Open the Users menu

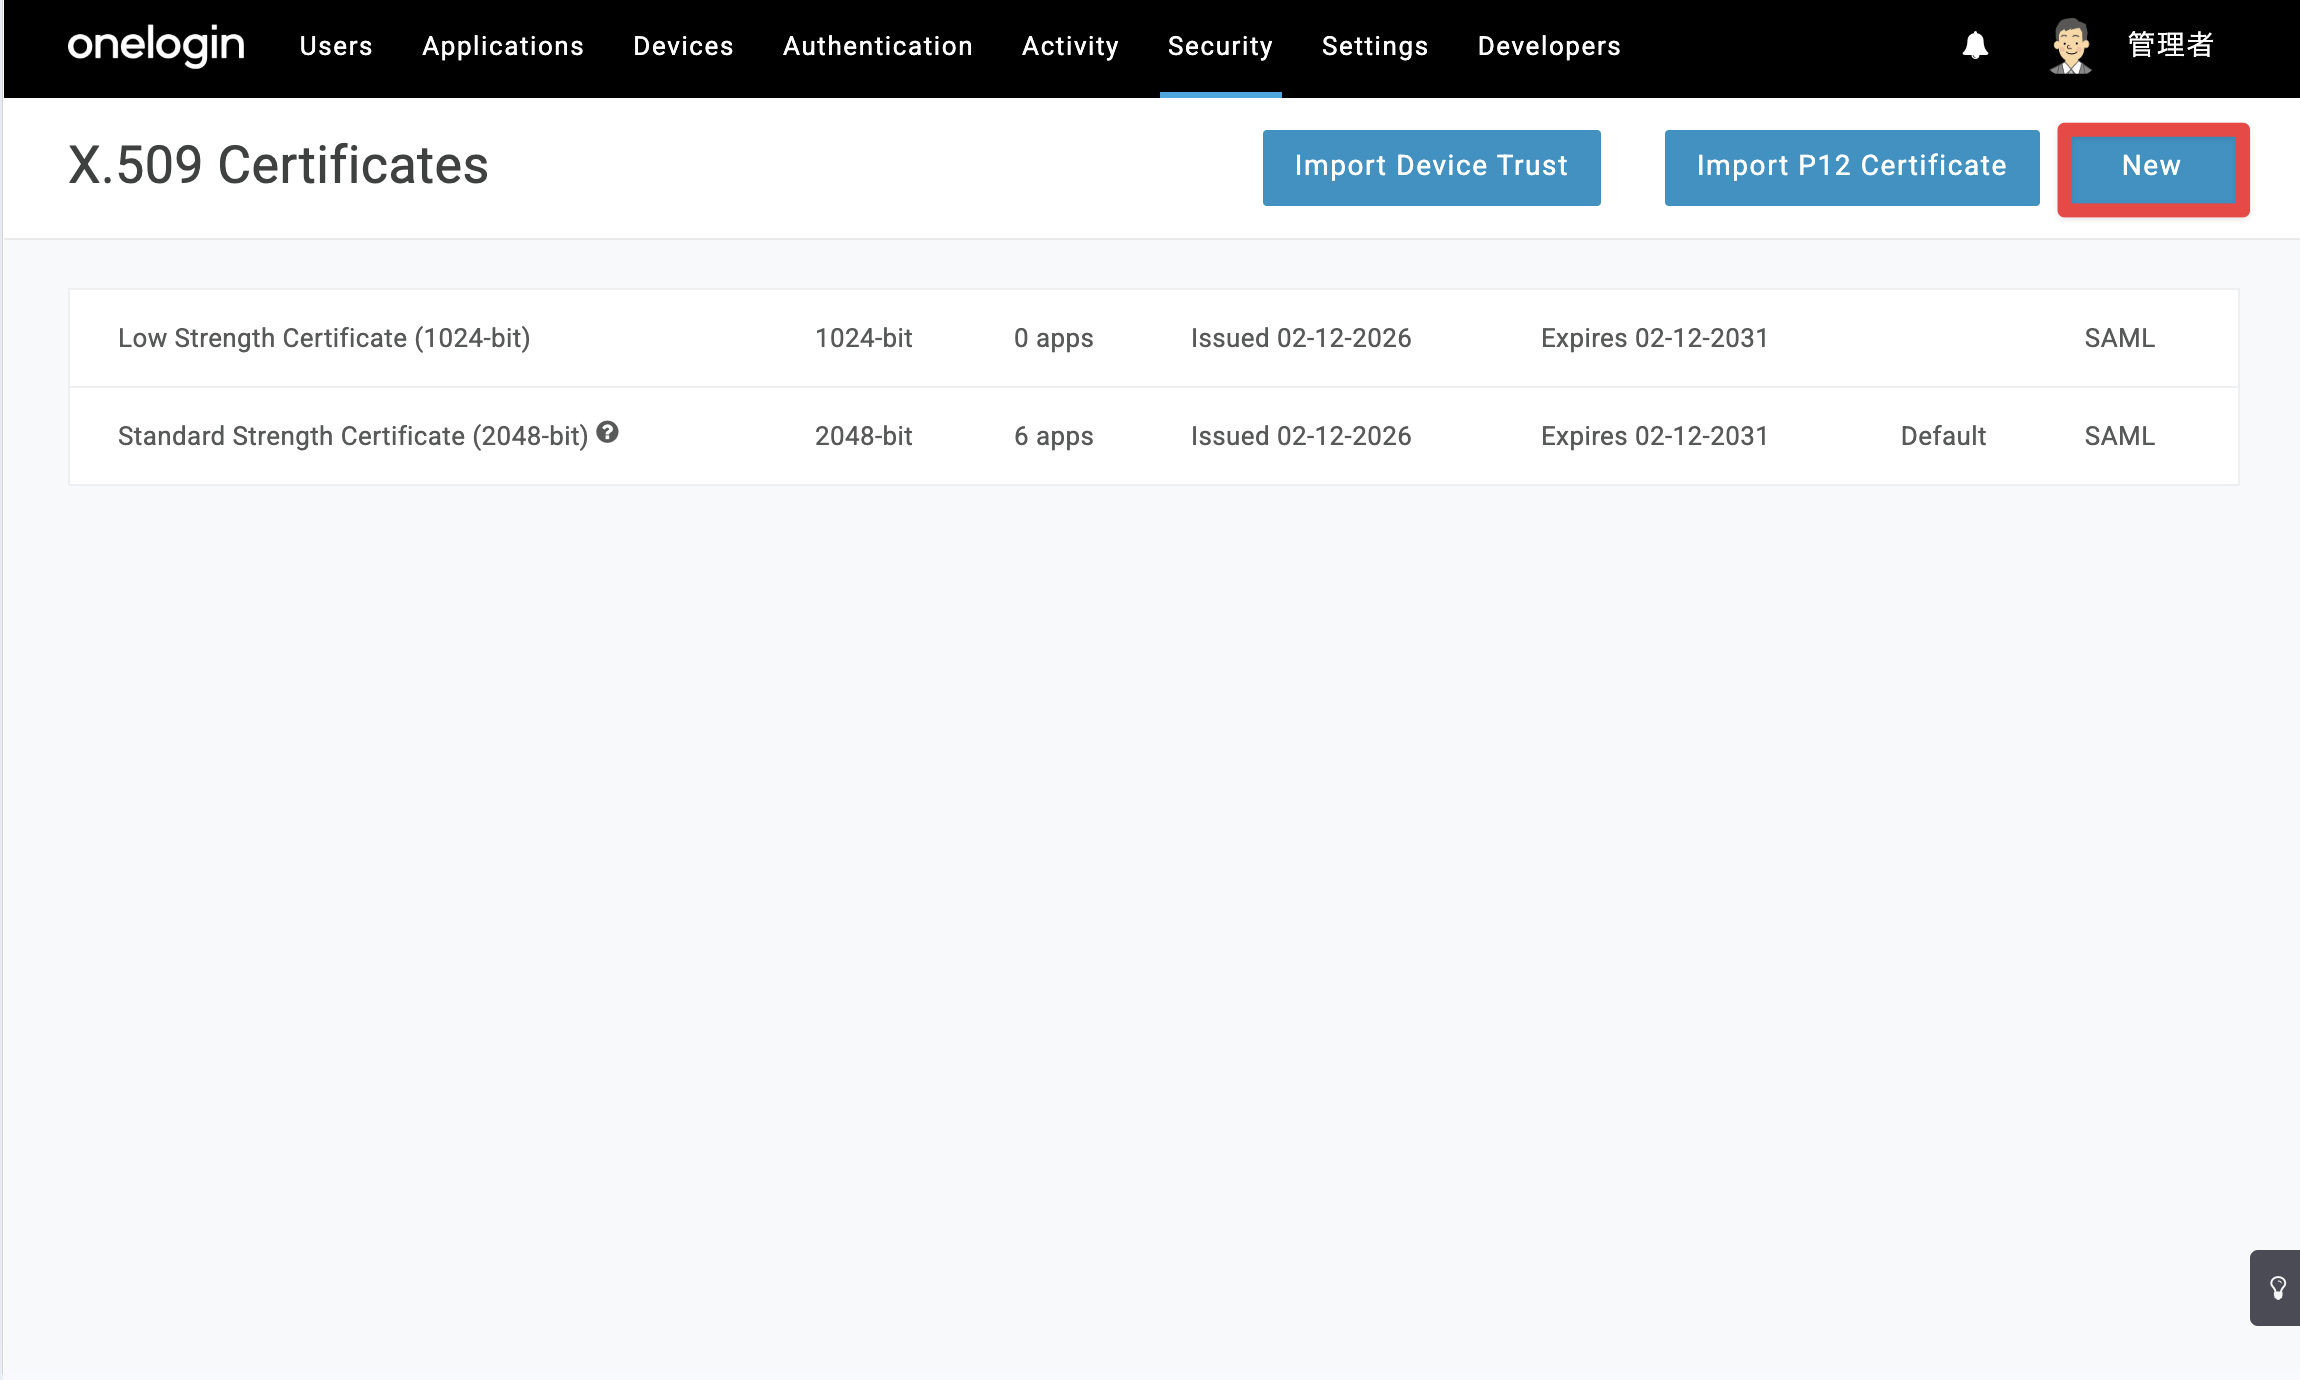tap(336, 46)
